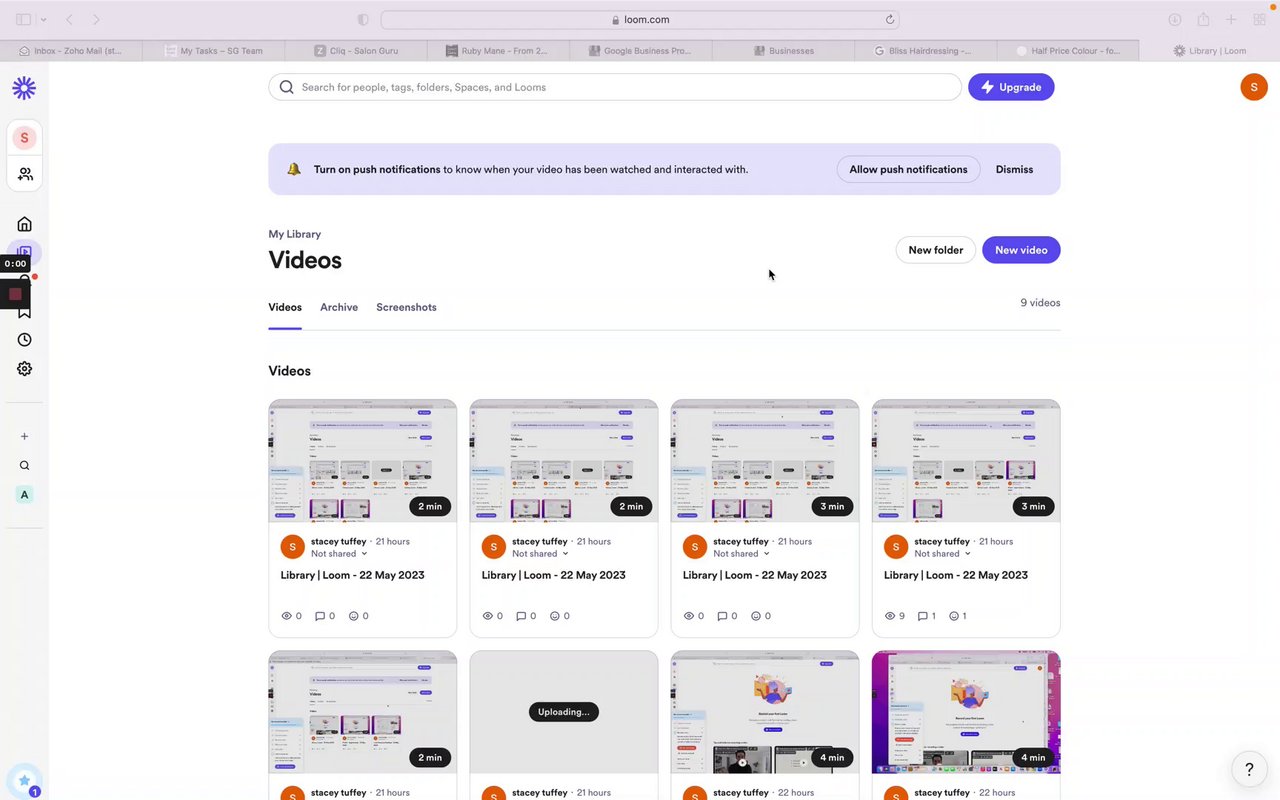Click the Safari loom.com address bar
The width and height of the screenshot is (1280, 800).
click(x=640, y=19)
